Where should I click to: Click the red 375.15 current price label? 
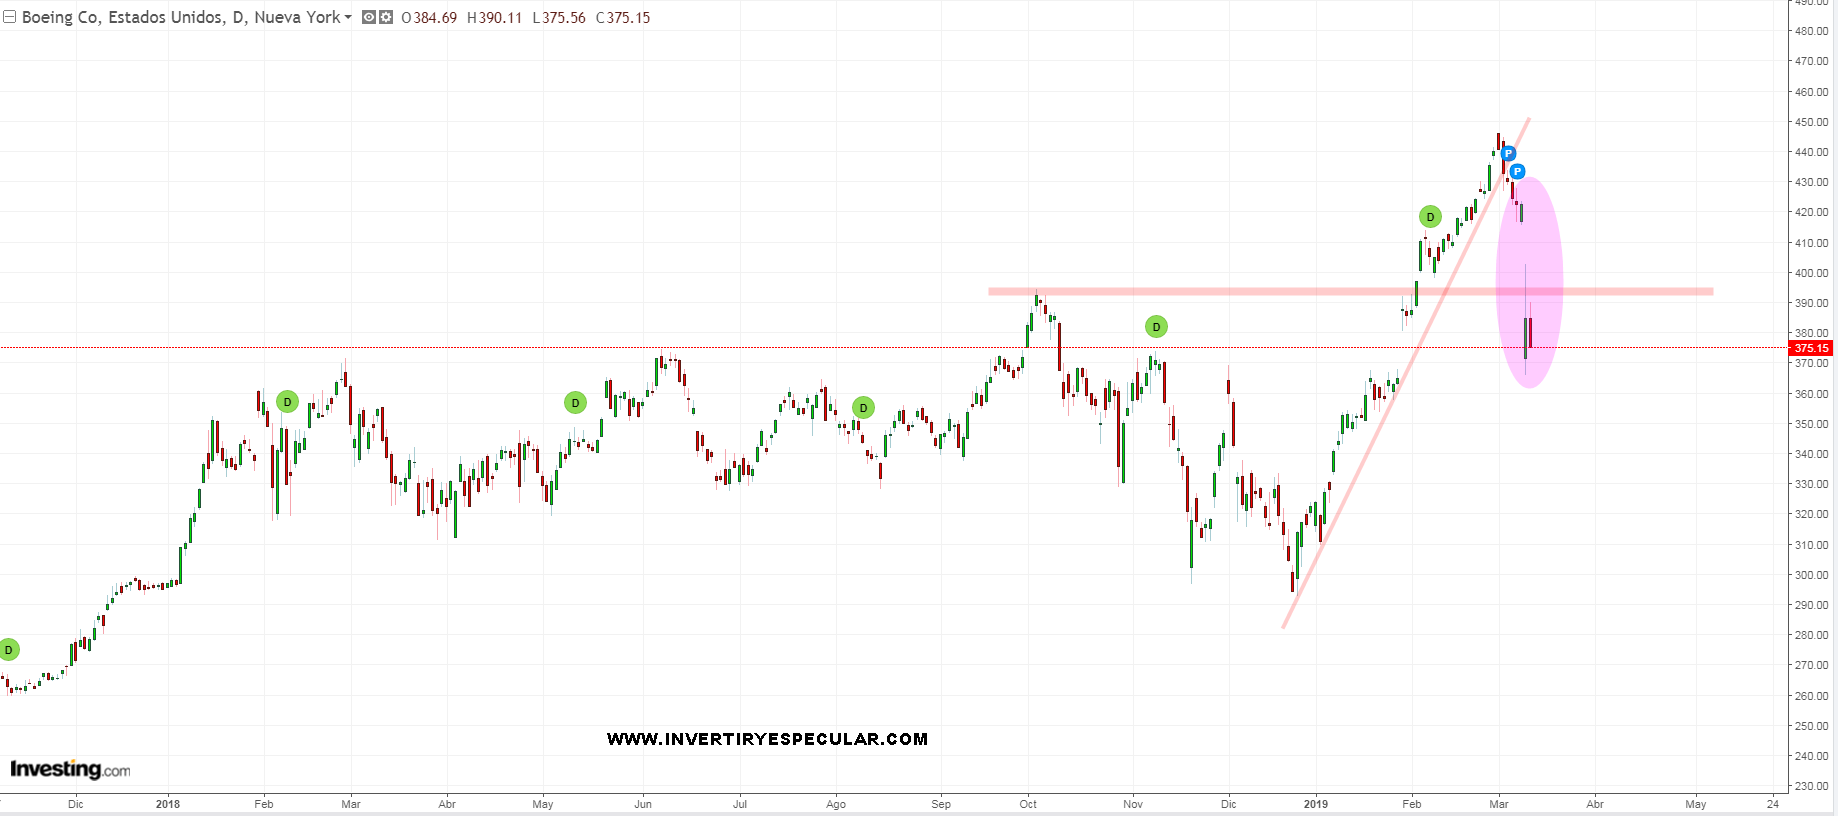pos(1810,348)
